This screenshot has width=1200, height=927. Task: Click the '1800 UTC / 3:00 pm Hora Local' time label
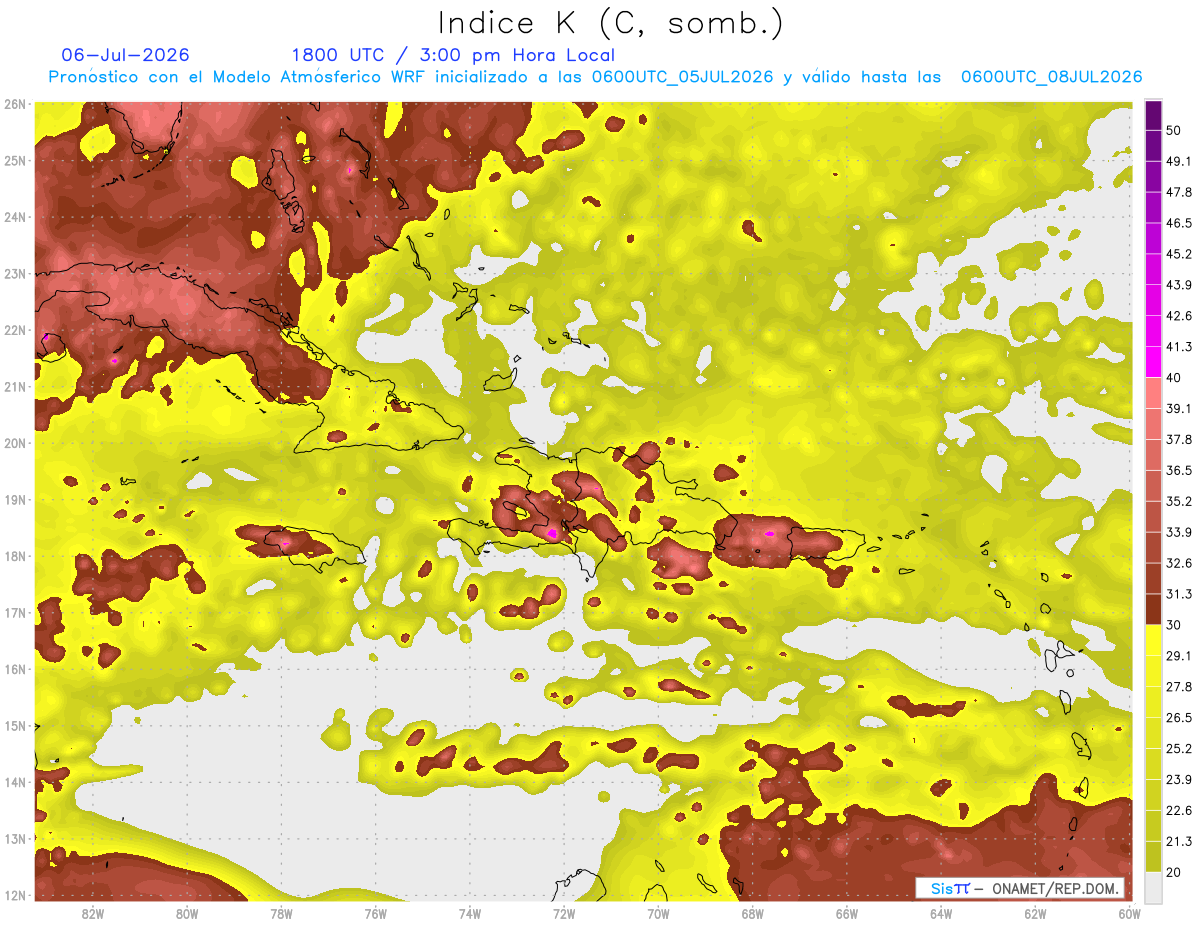click(453, 55)
